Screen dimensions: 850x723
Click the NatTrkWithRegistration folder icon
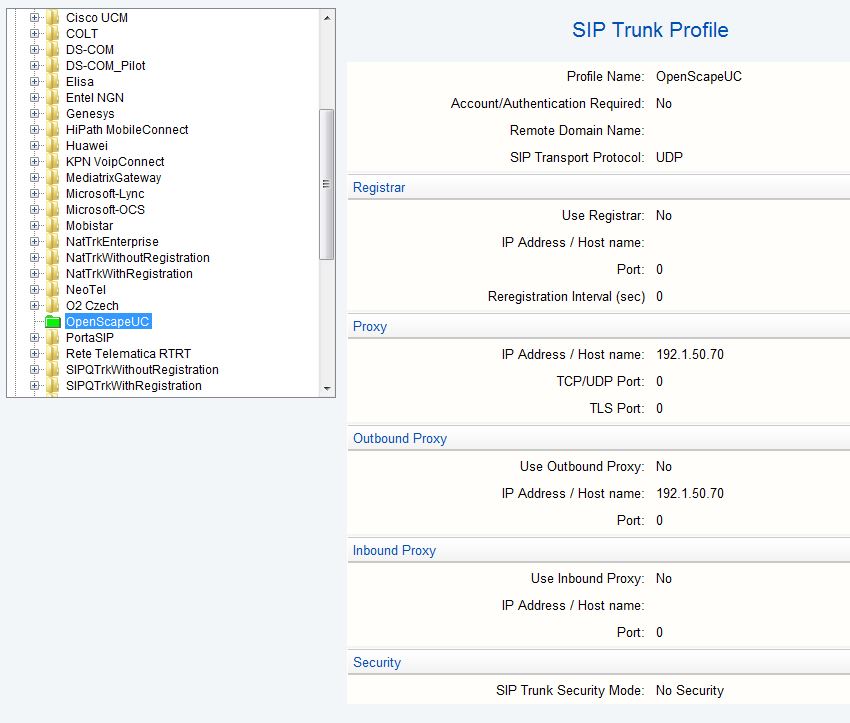(x=53, y=274)
